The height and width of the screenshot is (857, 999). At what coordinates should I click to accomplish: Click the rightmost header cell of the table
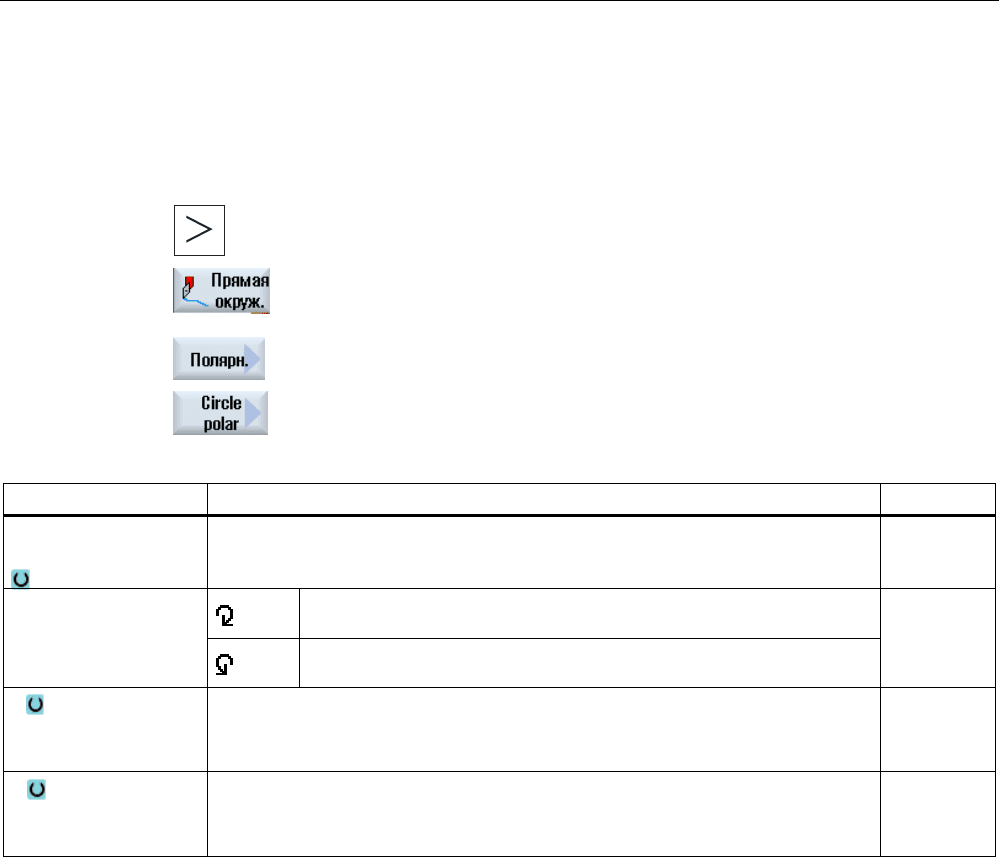[x=938, y=499]
